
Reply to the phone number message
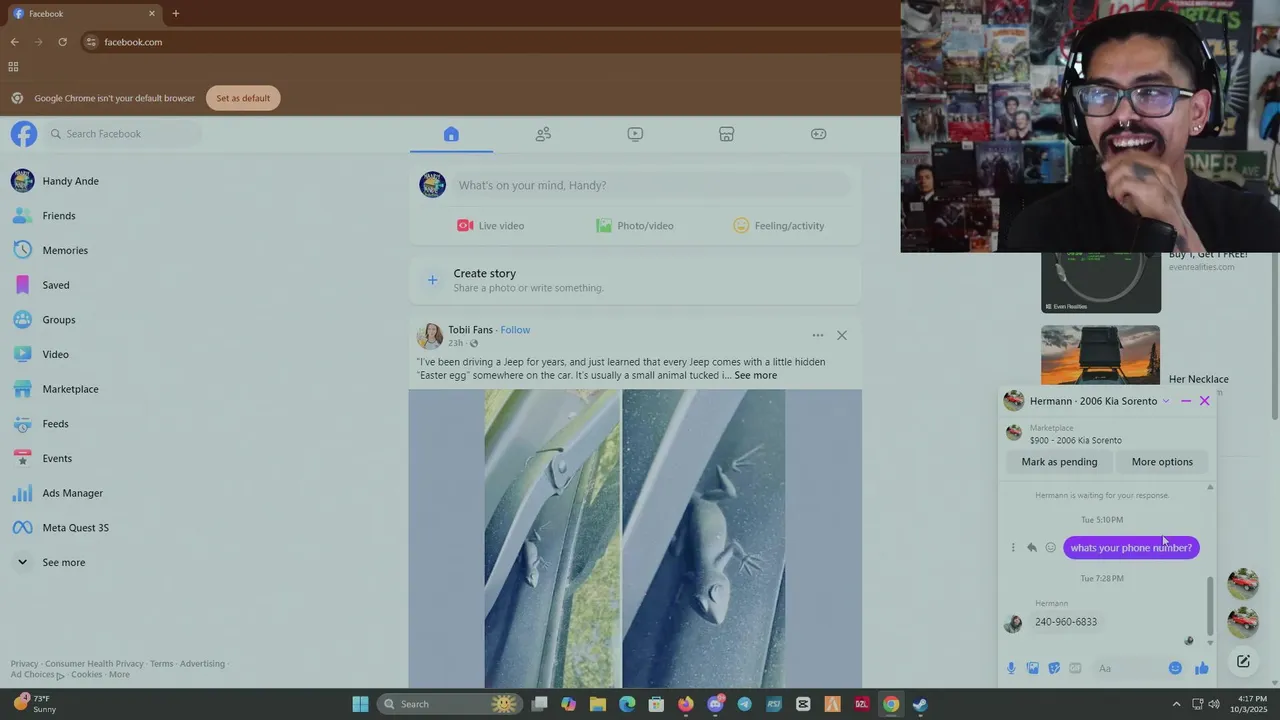pos(1032,548)
